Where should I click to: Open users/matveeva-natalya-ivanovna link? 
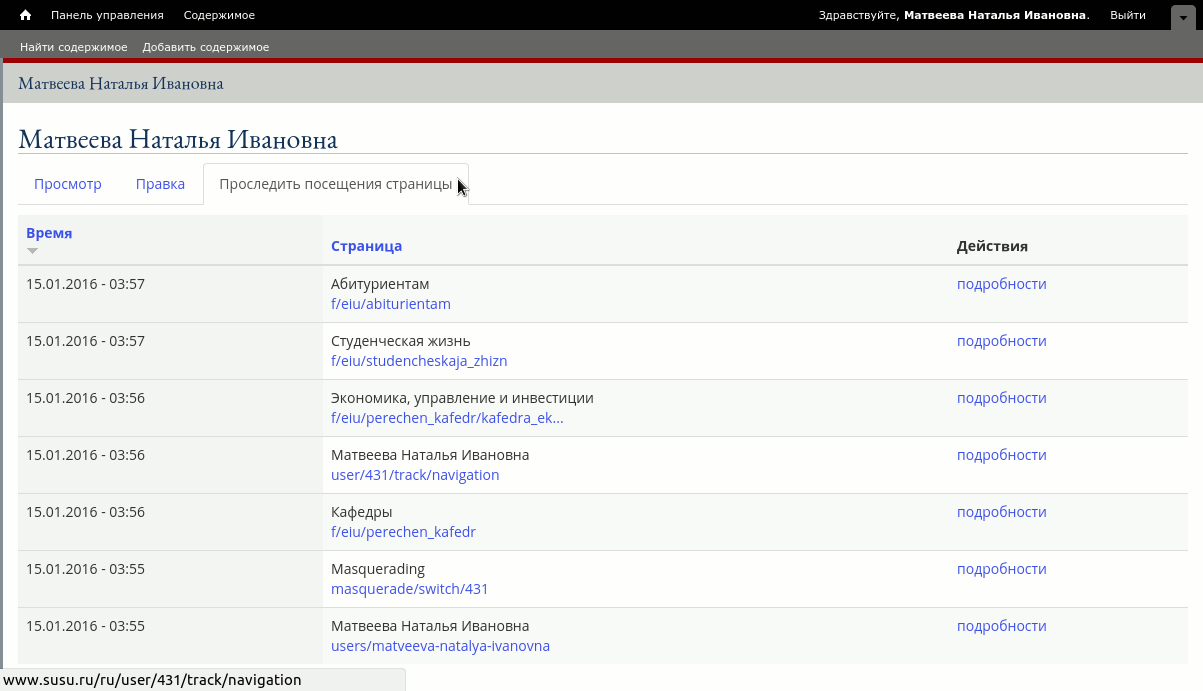point(440,646)
